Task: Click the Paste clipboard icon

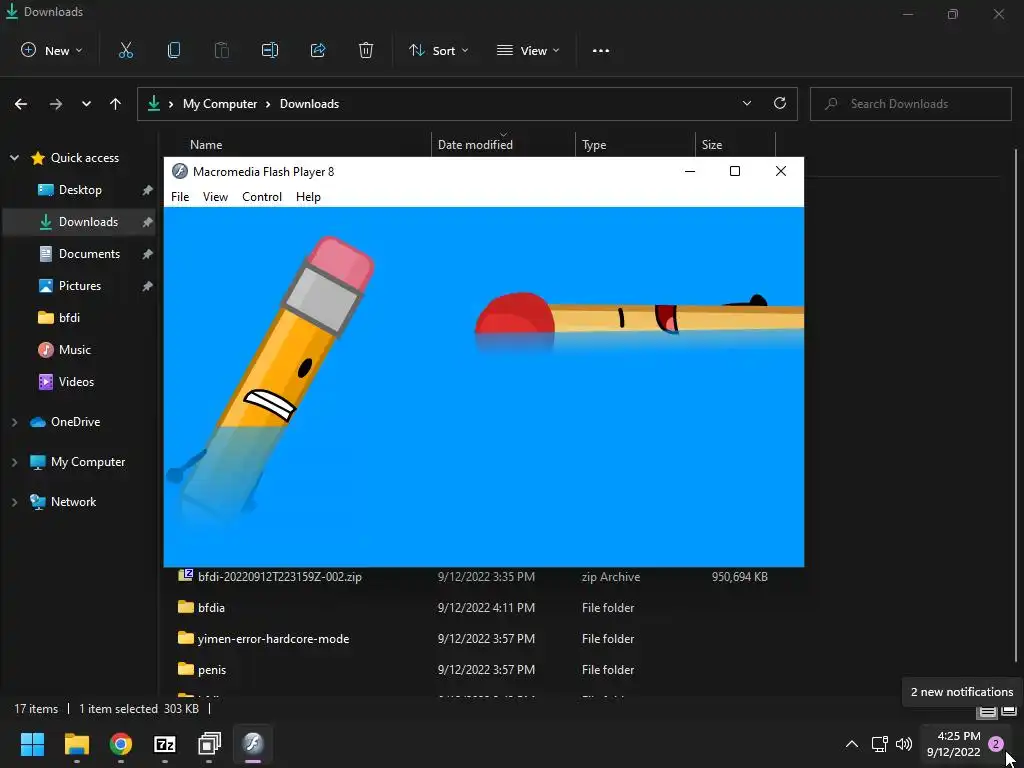Action: coord(222,50)
